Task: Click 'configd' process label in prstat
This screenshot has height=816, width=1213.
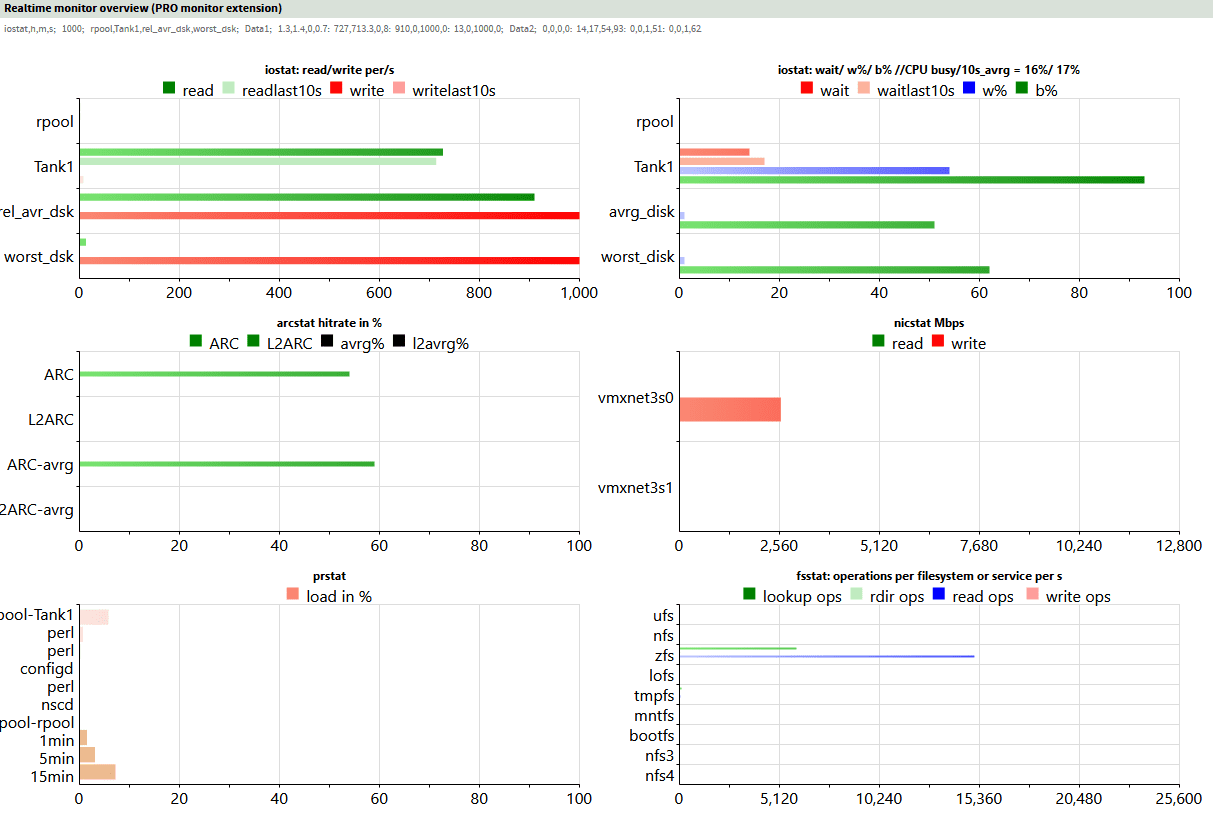Action: pos(47,670)
